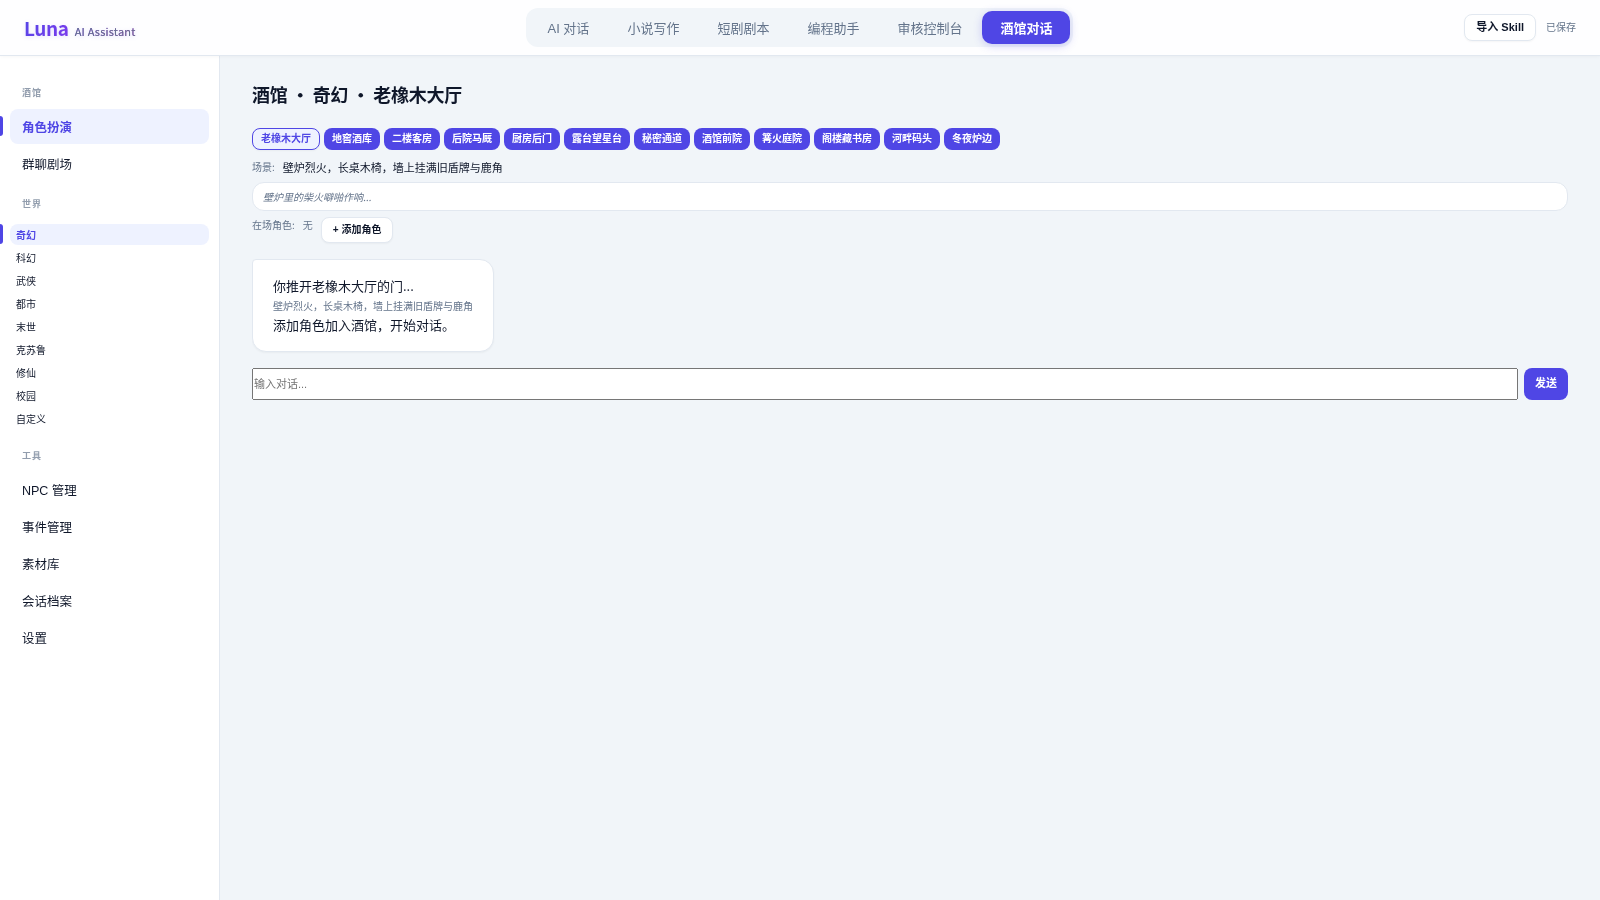
Task: Open 素材库 in the tools list
Action: (110, 564)
